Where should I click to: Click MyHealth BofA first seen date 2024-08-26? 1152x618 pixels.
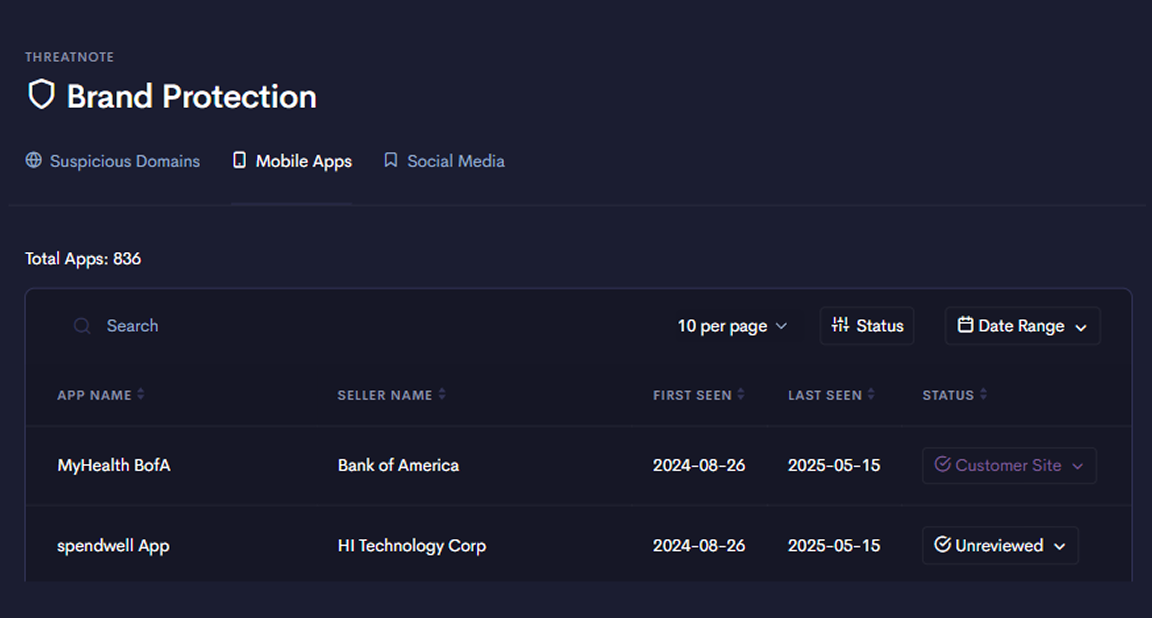tap(699, 465)
